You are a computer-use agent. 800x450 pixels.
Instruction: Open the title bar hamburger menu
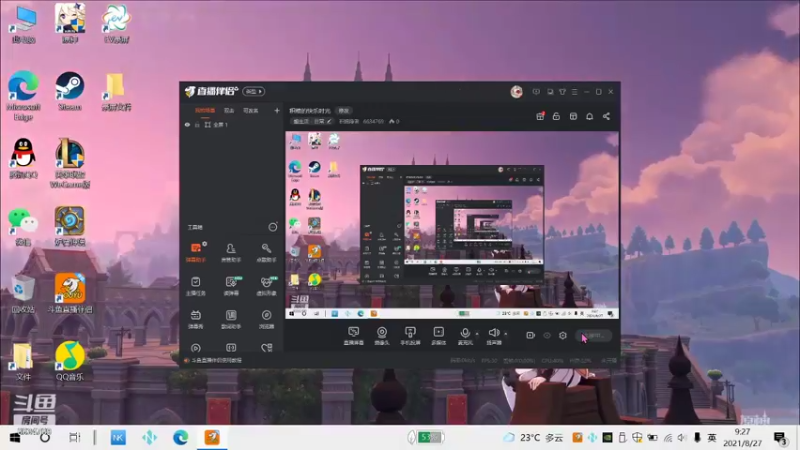point(574,92)
